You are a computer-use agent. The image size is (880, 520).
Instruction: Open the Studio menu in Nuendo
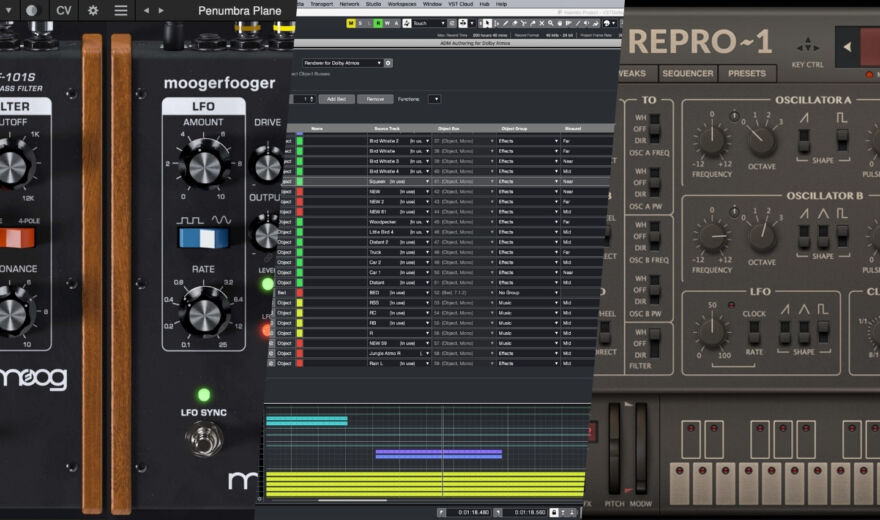pos(373,4)
